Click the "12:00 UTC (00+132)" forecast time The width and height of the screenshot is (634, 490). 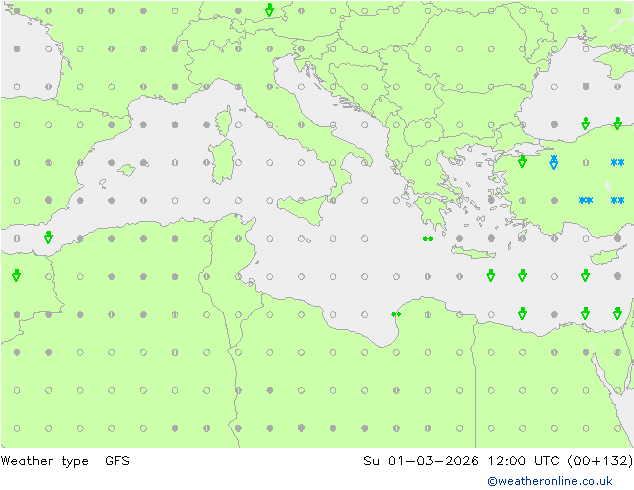560,460
